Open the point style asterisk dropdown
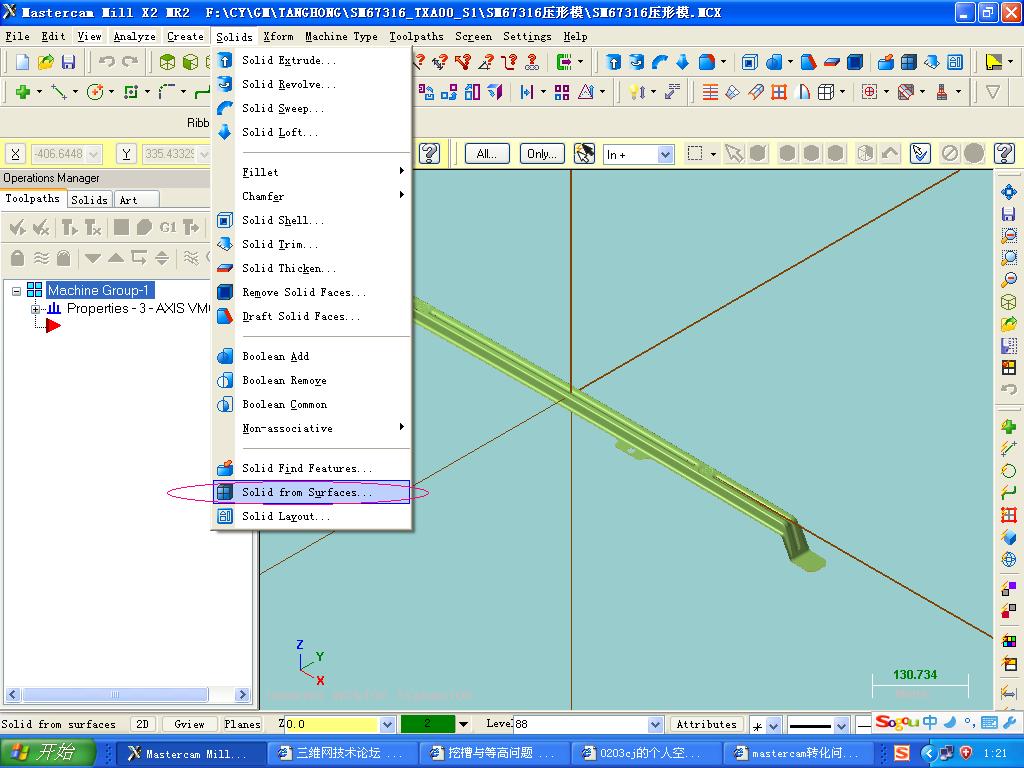 [x=774, y=725]
